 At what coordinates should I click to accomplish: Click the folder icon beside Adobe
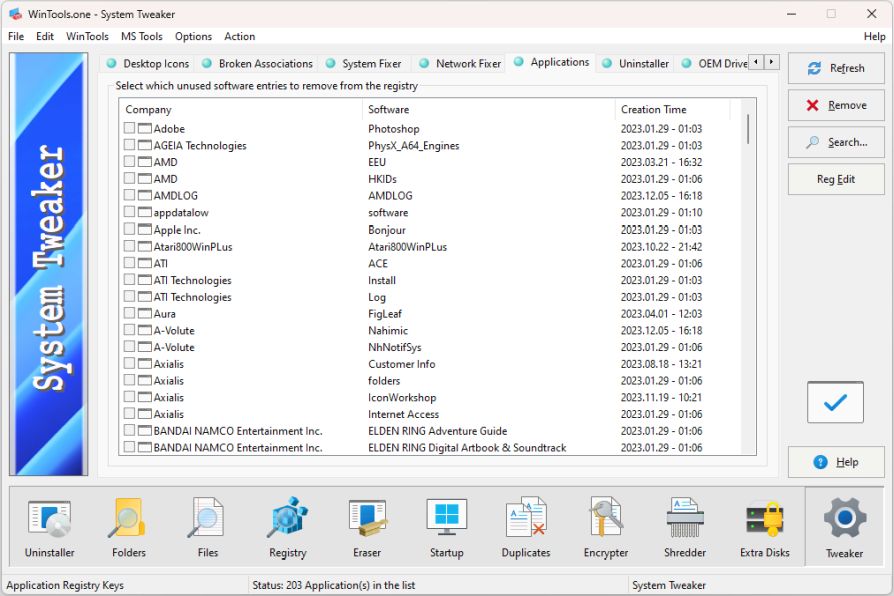point(145,128)
